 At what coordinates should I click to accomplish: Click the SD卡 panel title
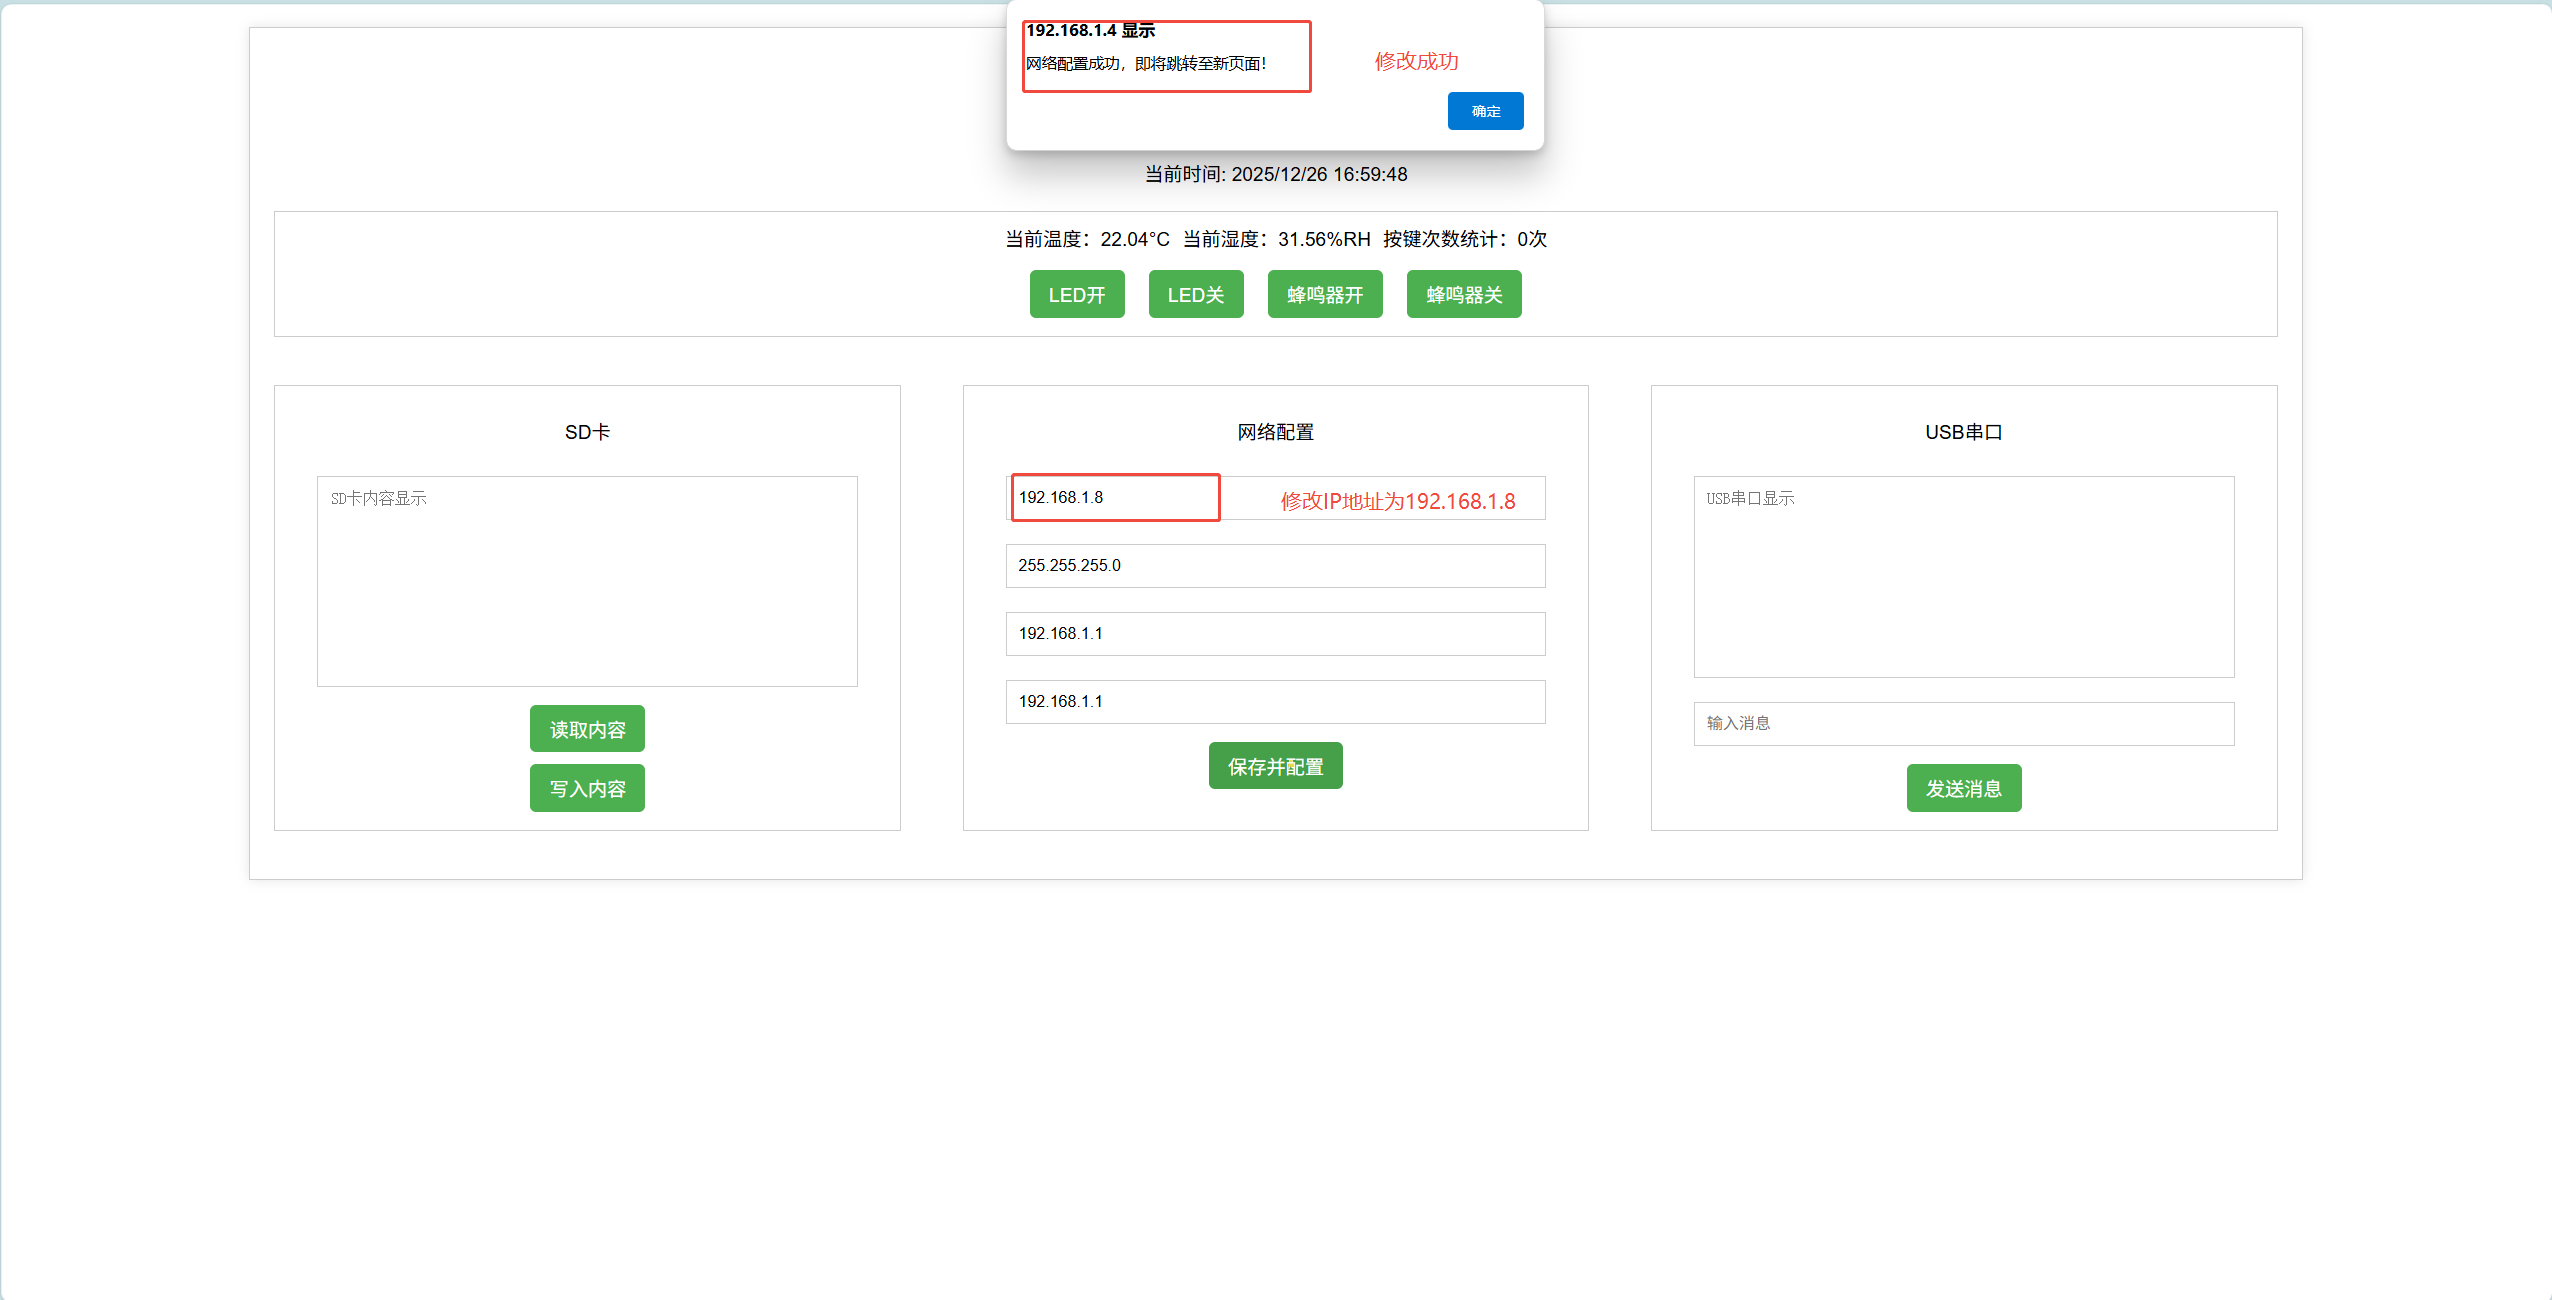pyautogui.click(x=587, y=432)
